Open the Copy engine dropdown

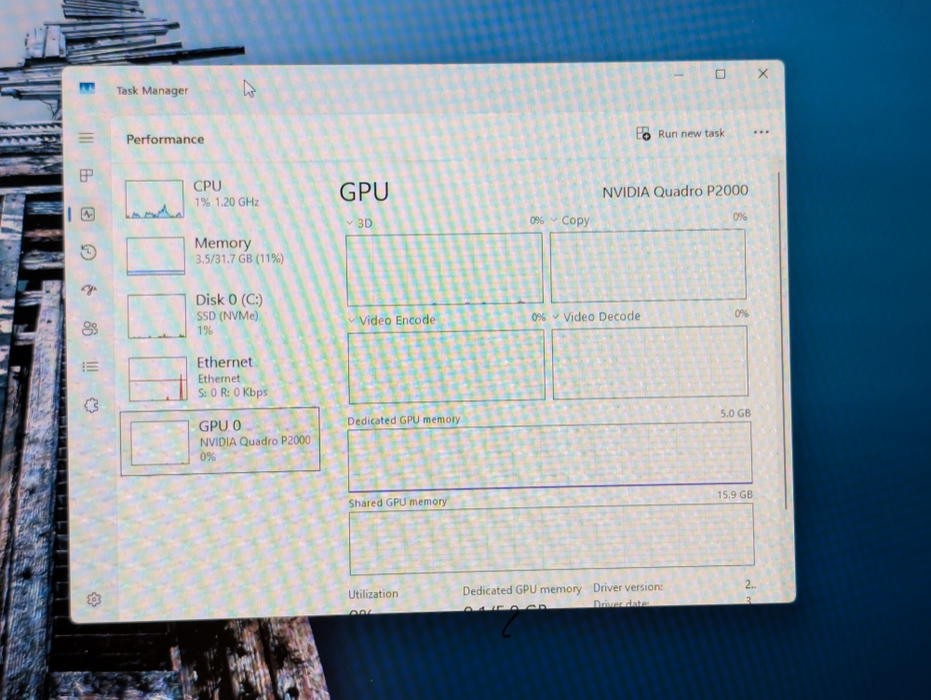point(570,220)
